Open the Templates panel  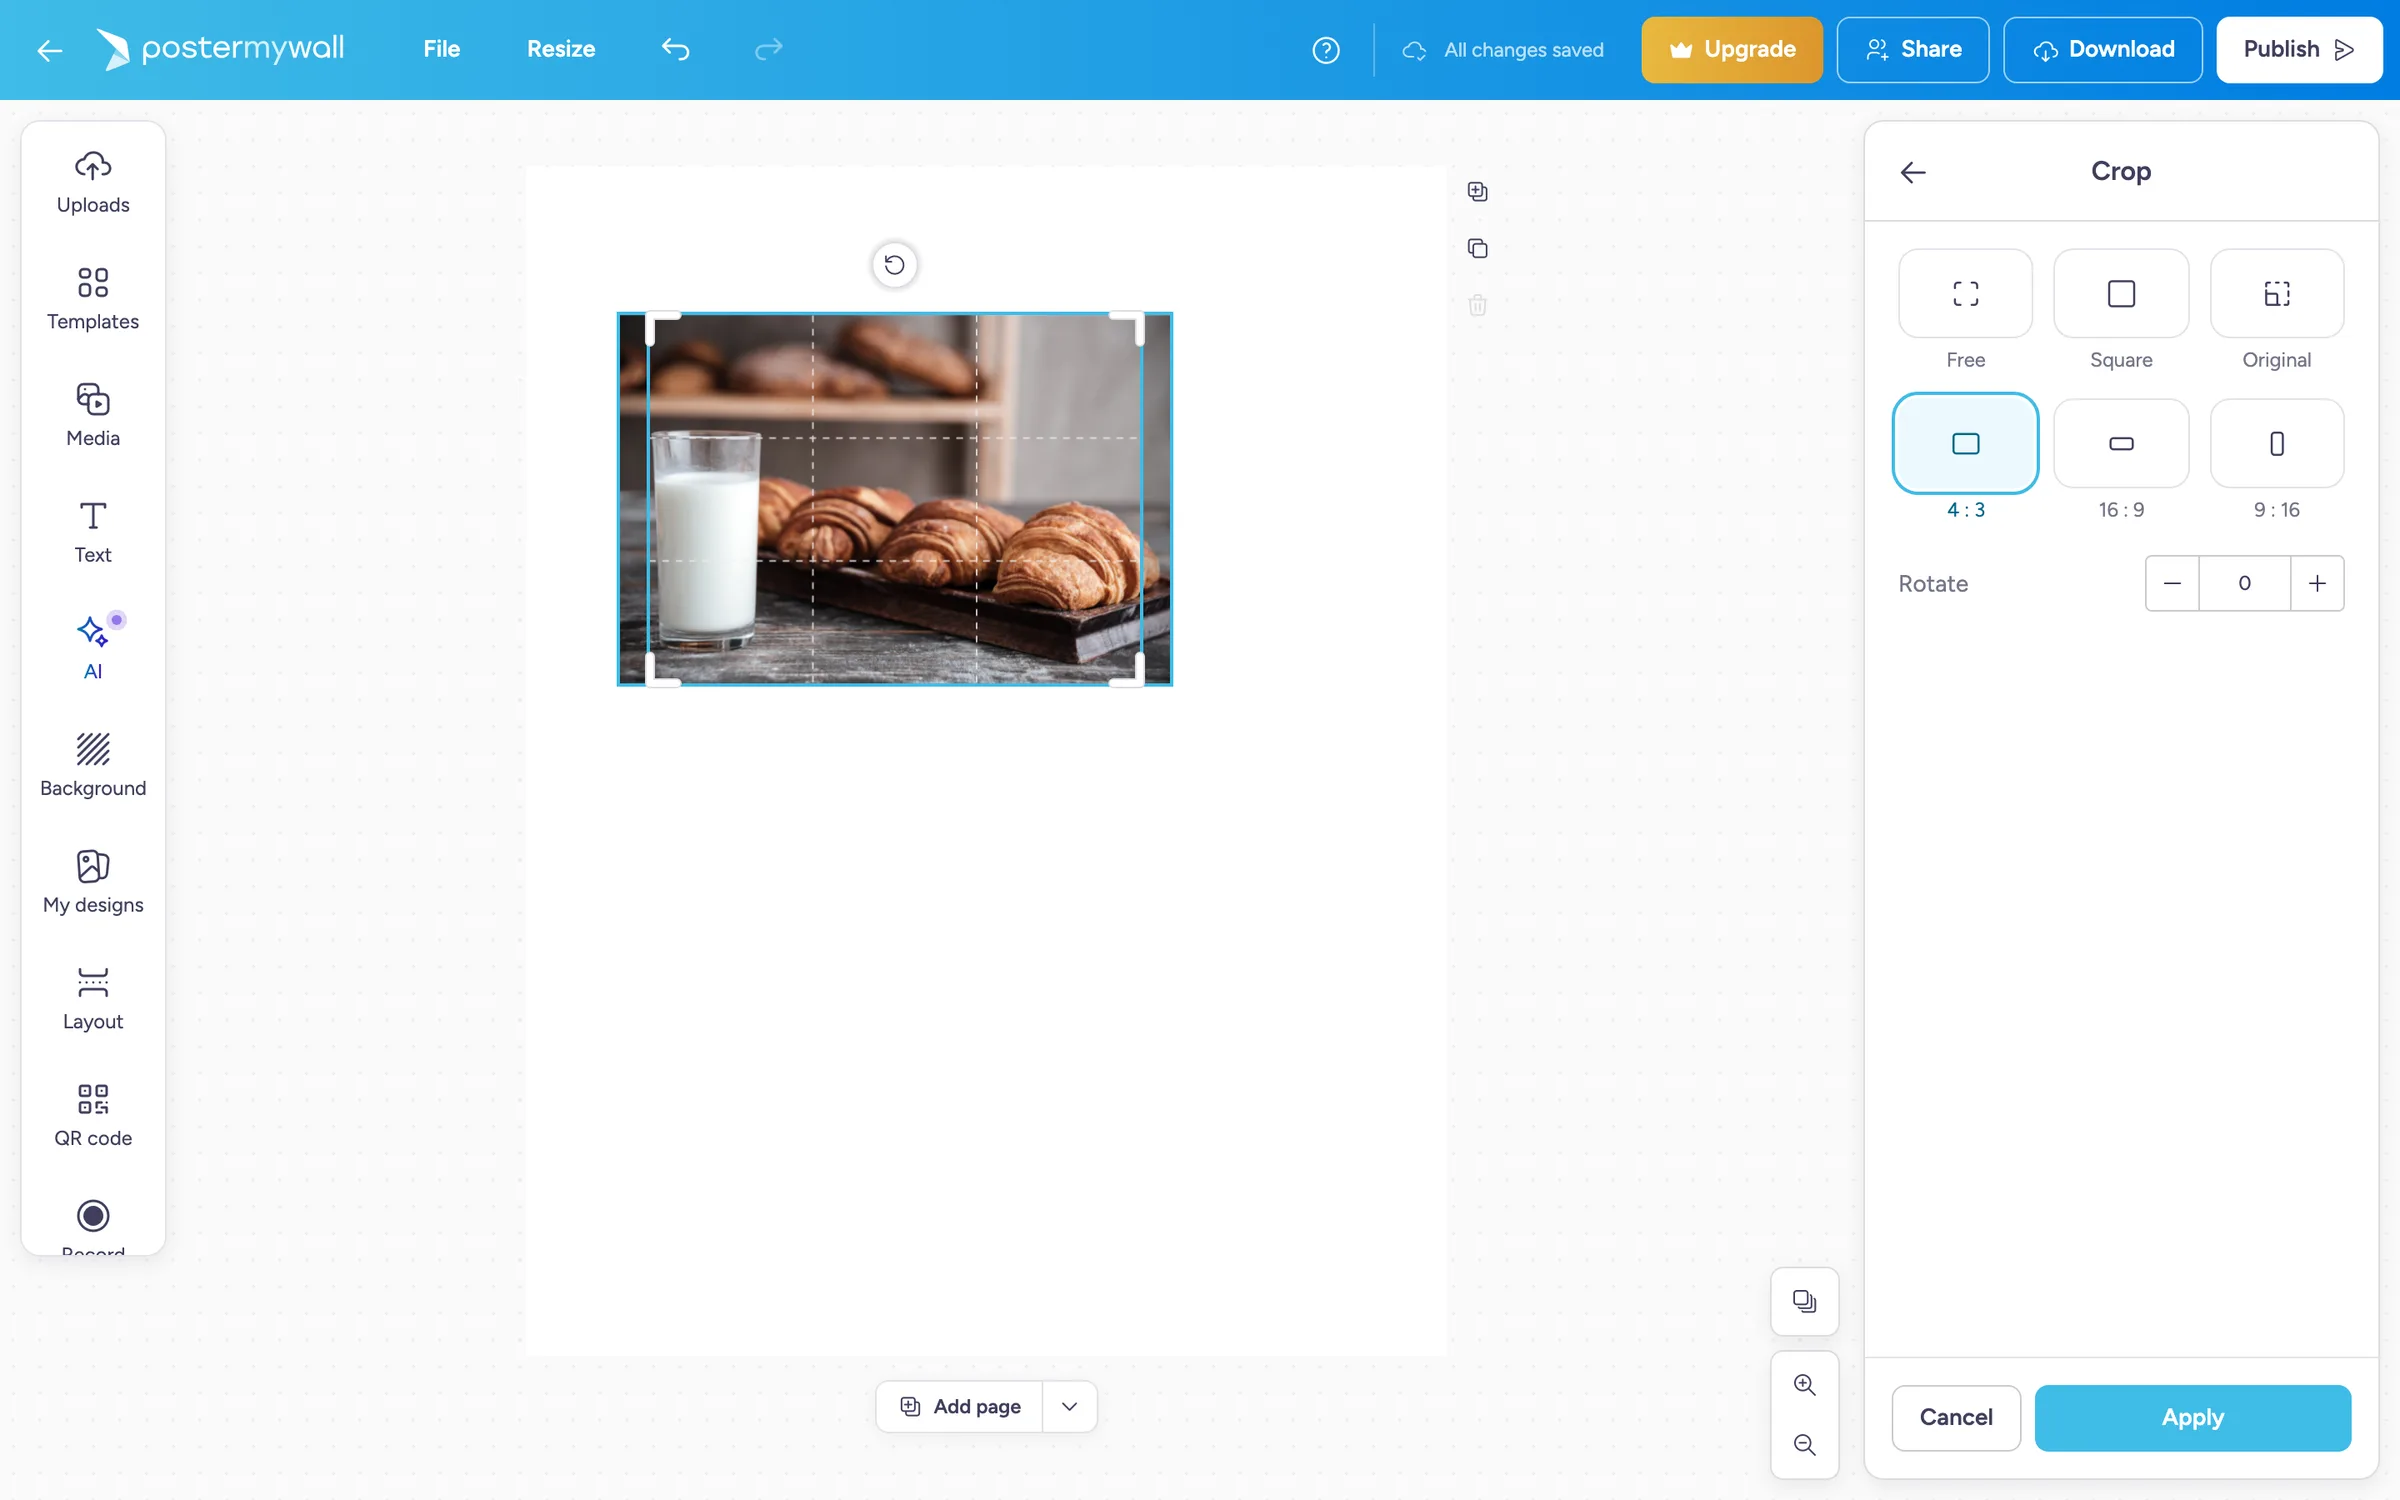[x=93, y=299]
